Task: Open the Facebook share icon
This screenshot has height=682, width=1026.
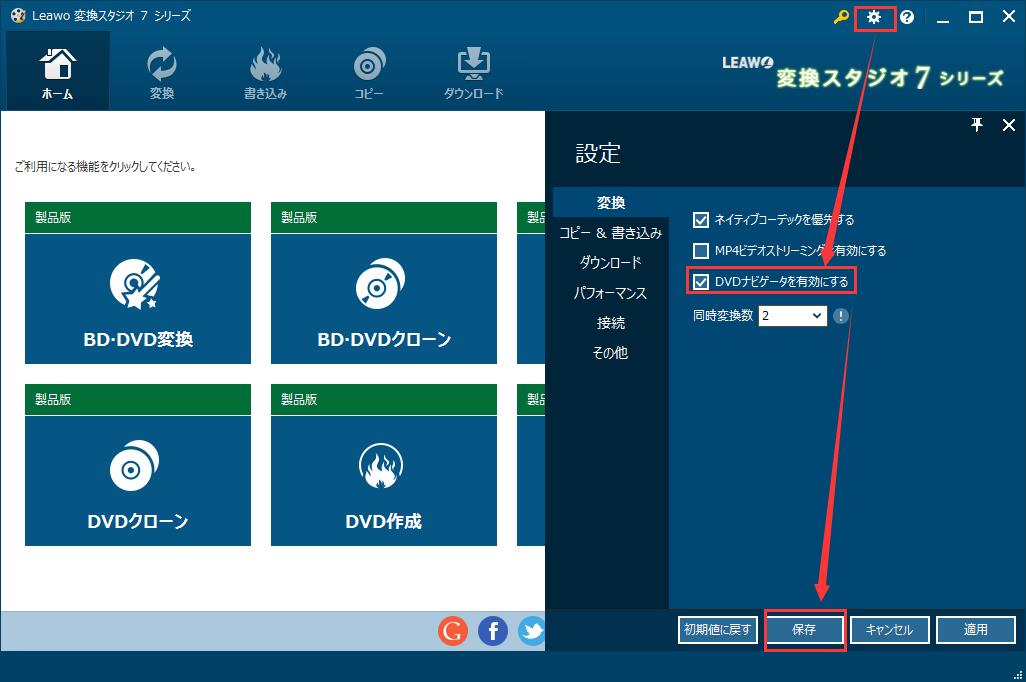Action: [492, 631]
